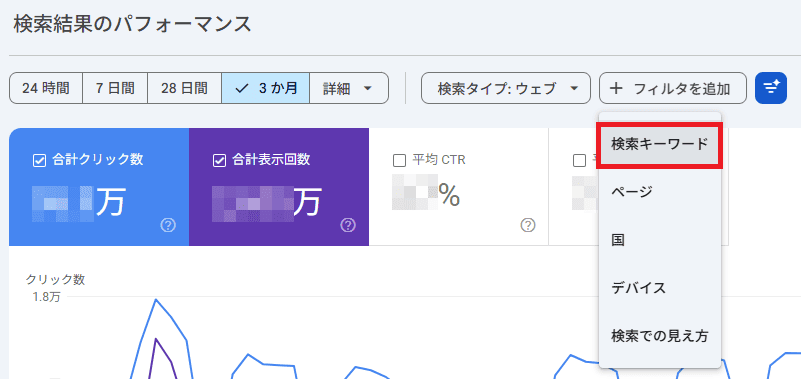Image resolution: width=801 pixels, height=379 pixels.
Task: Click the クリック数 axis label
Action: point(55,279)
